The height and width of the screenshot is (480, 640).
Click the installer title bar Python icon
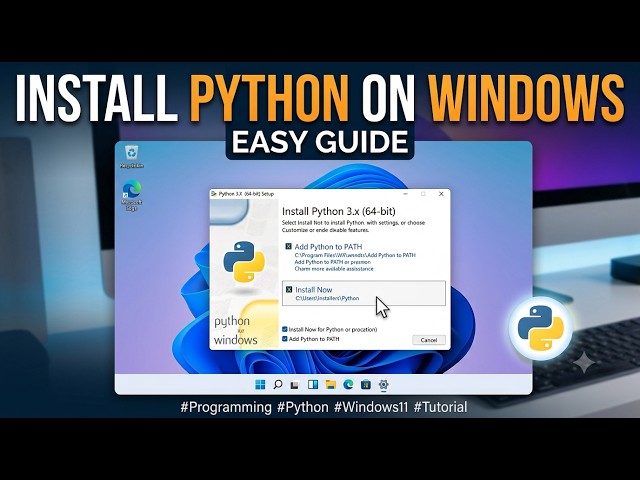214,194
